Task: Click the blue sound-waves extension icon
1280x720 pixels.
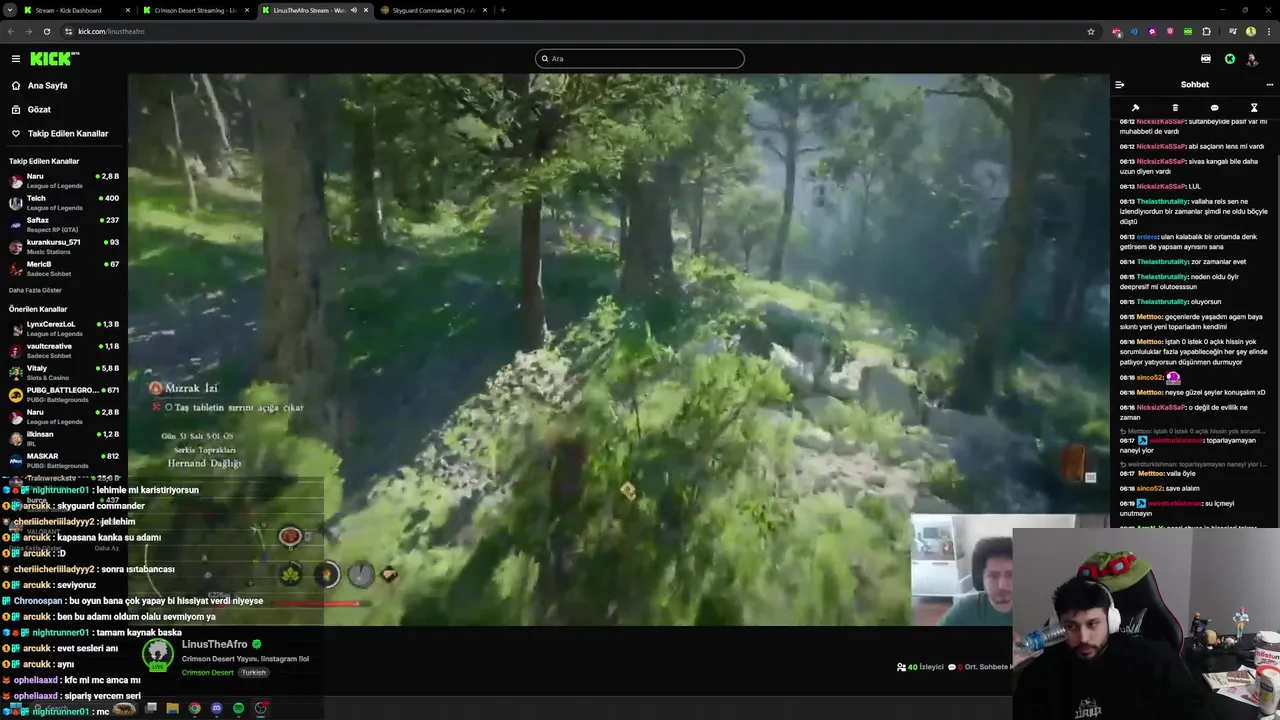Action: click(x=1134, y=31)
